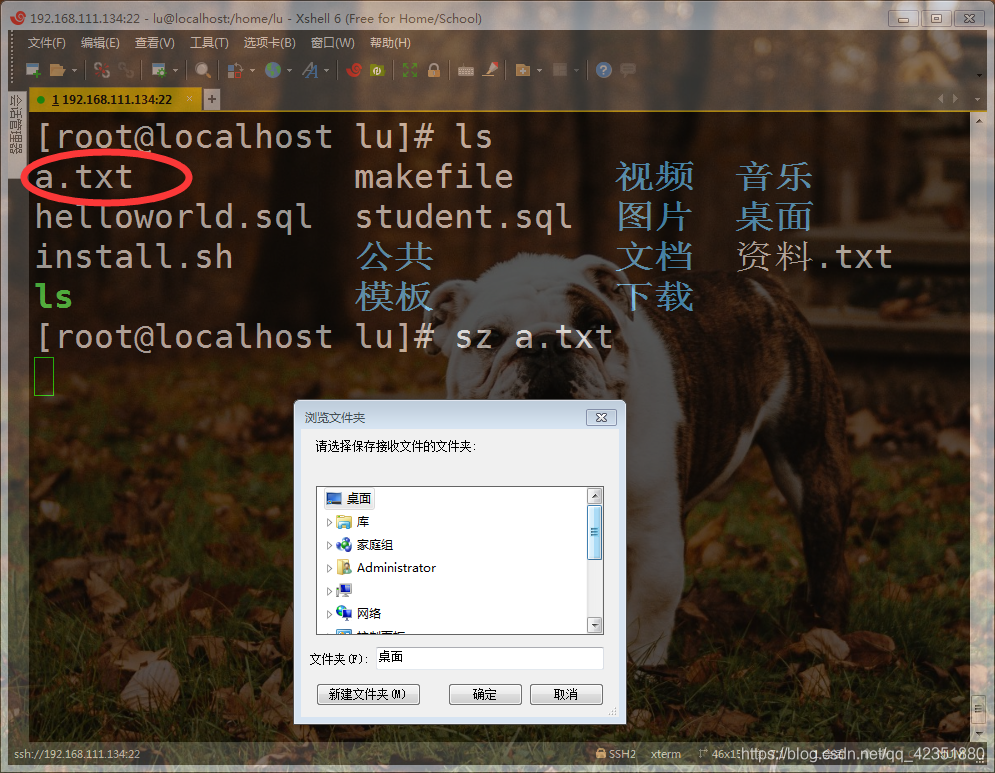Click the chat bubble feedback icon

628,70
